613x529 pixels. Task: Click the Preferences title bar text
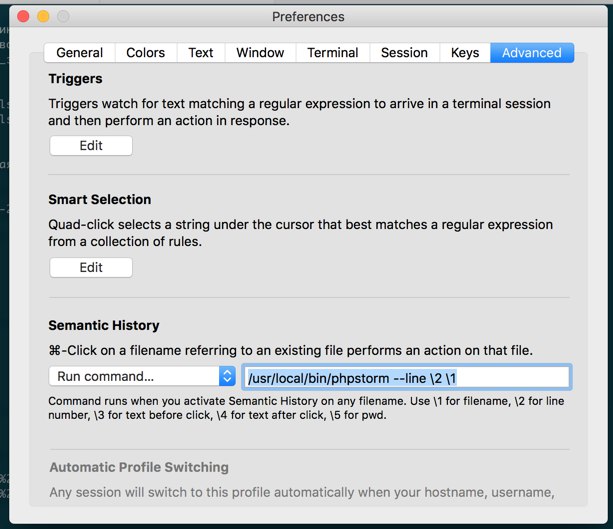[x=308, y=17]
